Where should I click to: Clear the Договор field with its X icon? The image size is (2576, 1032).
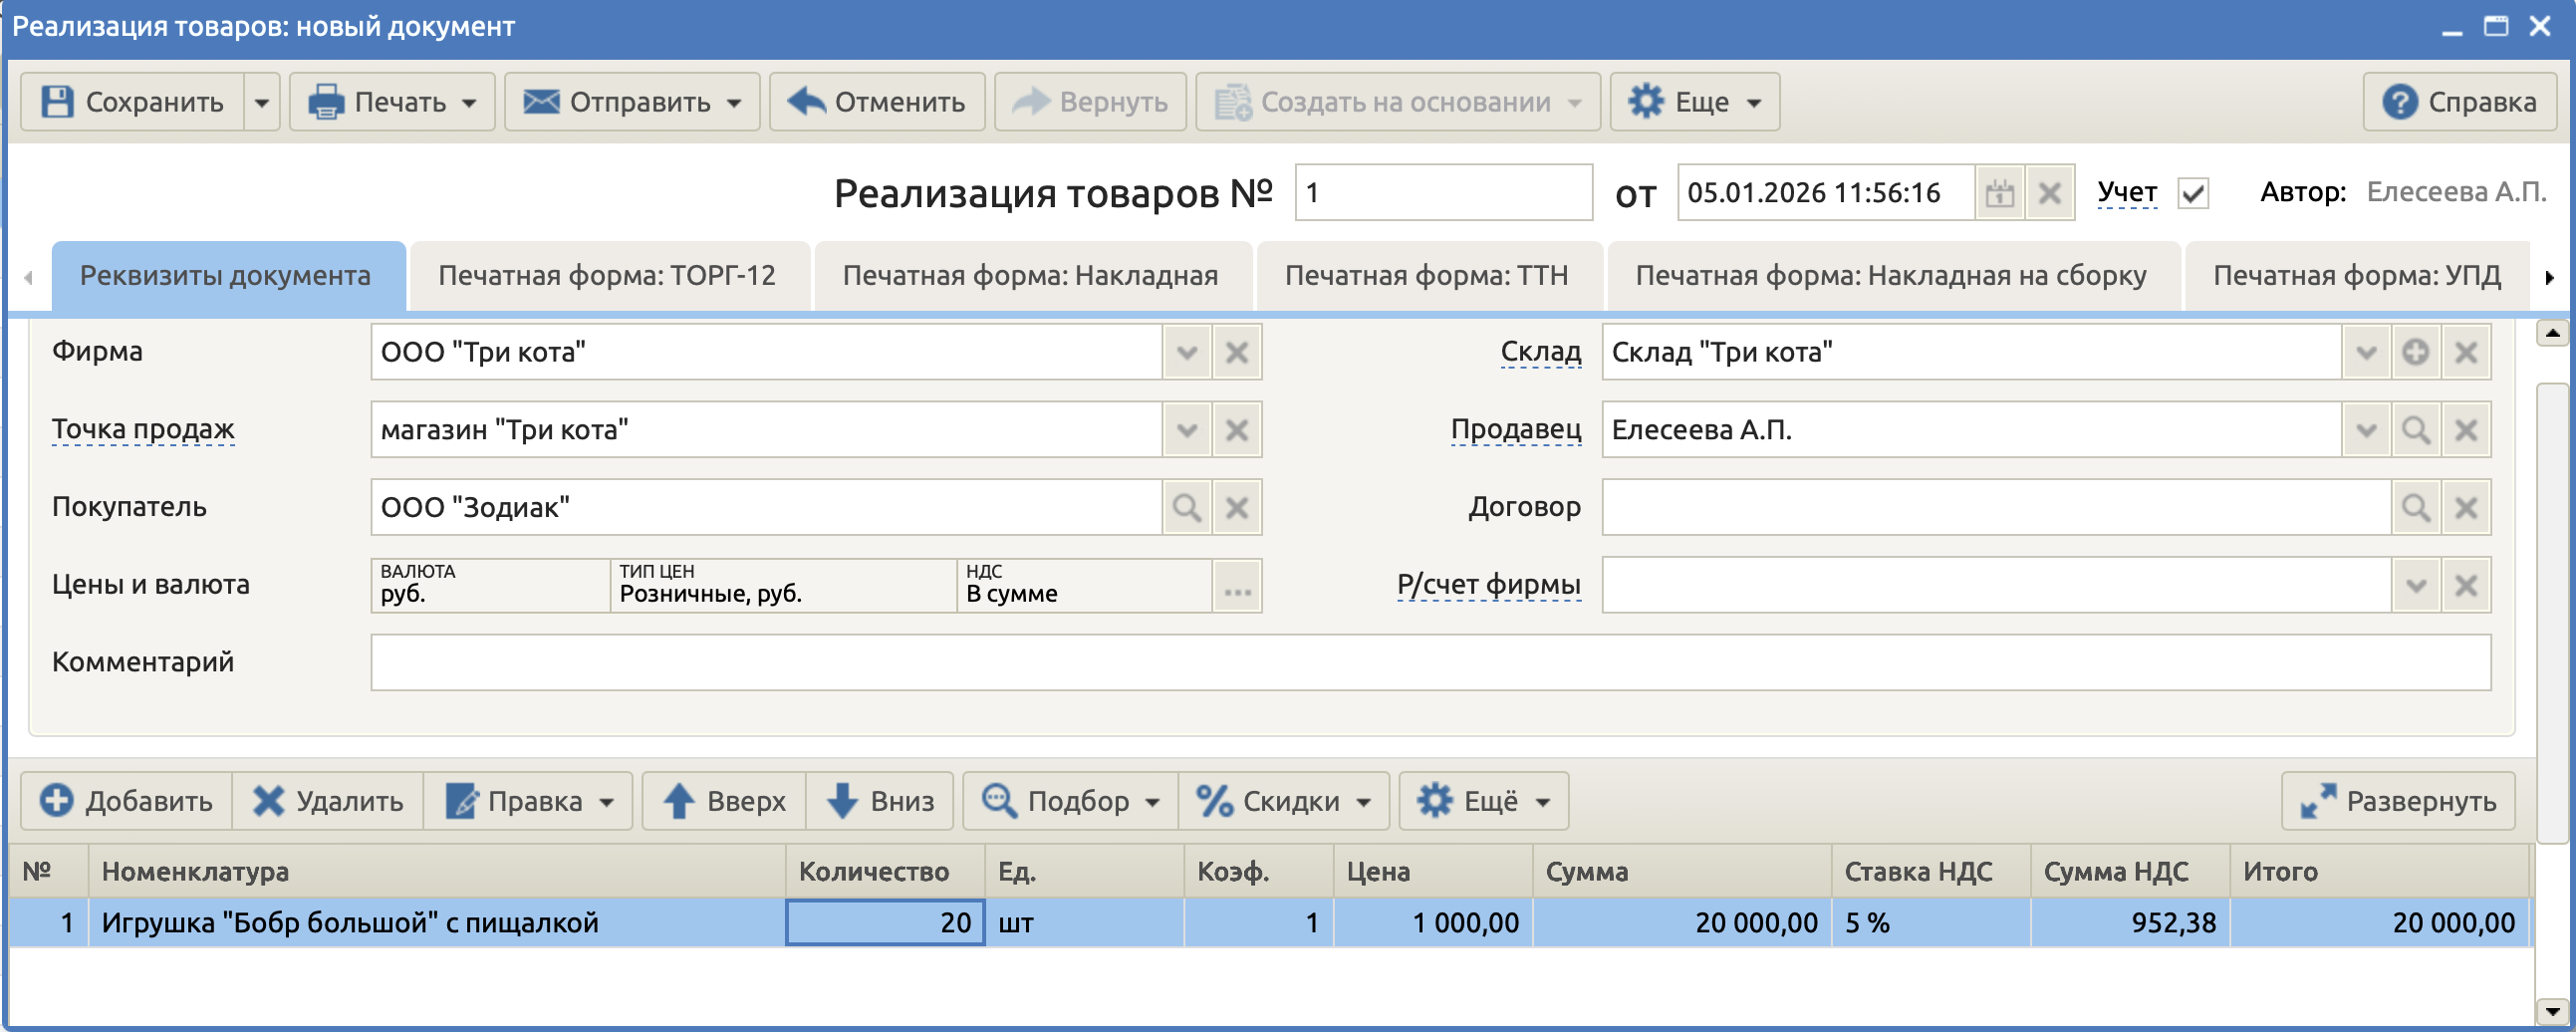pyautogui.click(x=2465, y=508)
